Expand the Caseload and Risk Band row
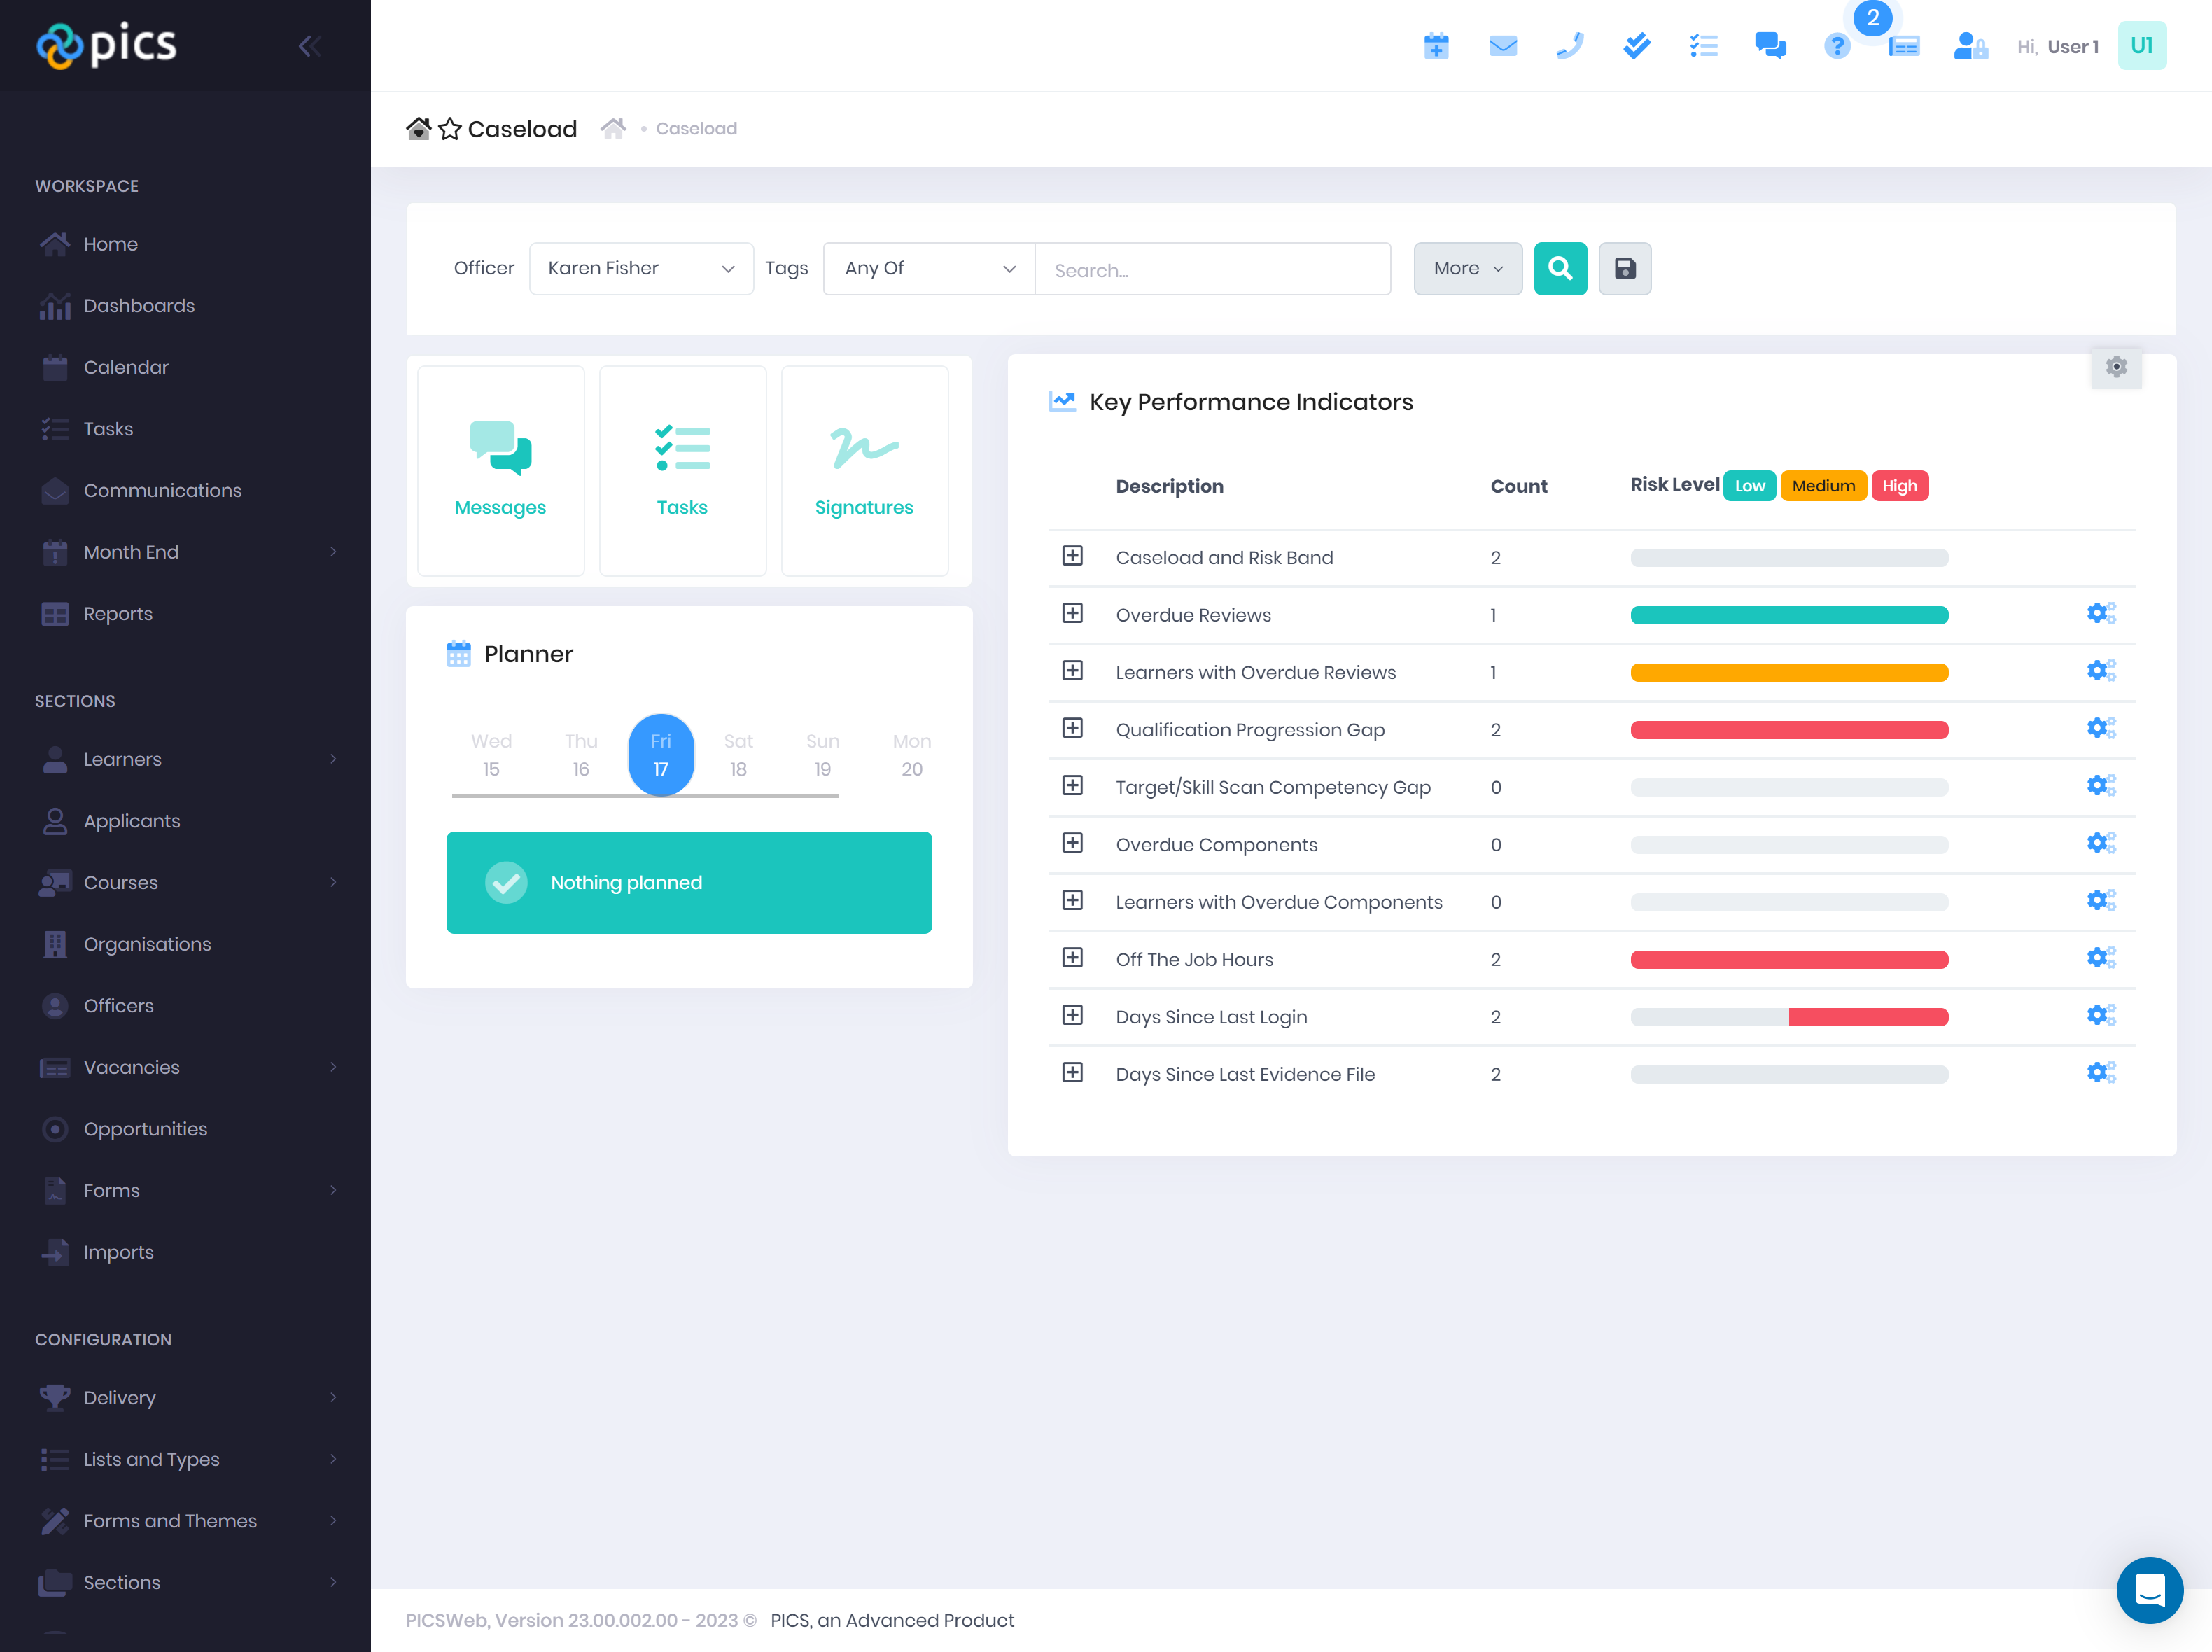This screenshot has height=1652, width=2212. tap(1072, 556)
